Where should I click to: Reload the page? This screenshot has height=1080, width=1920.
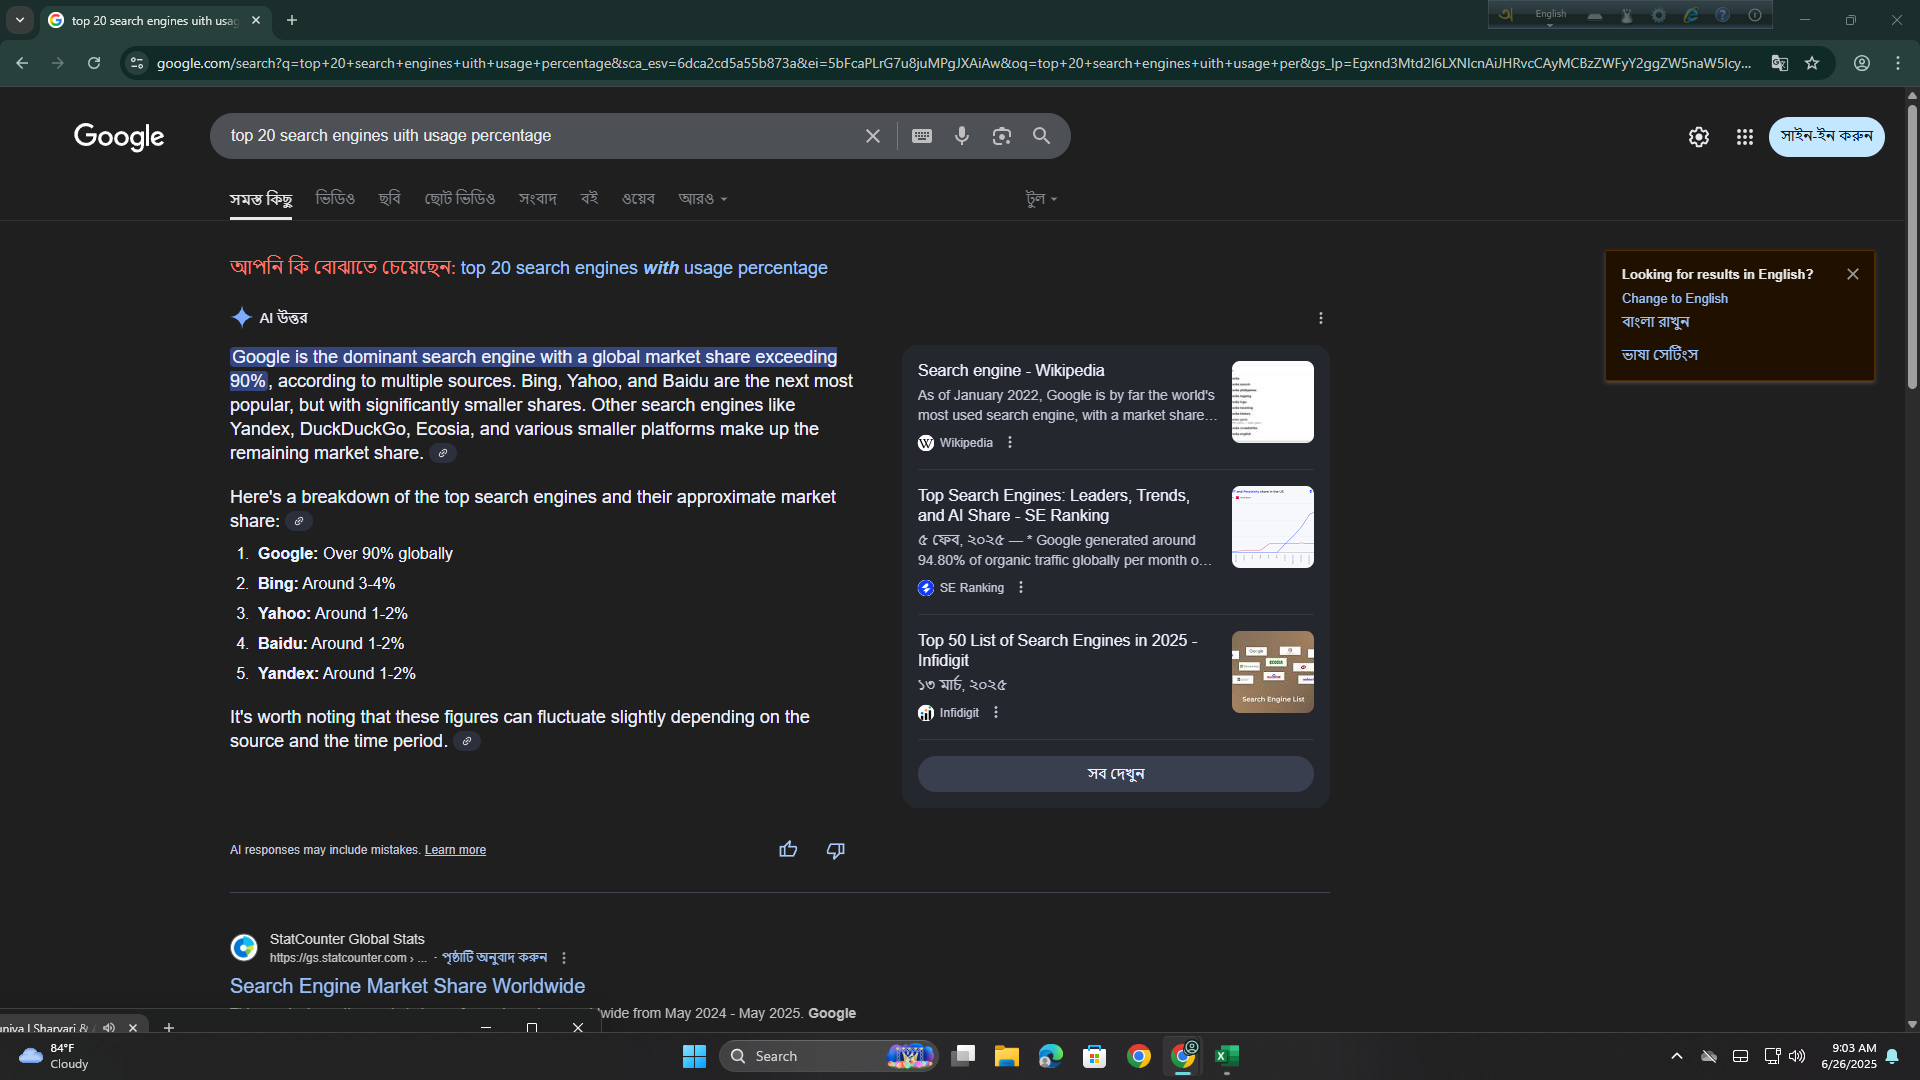(x=94, y=63)
